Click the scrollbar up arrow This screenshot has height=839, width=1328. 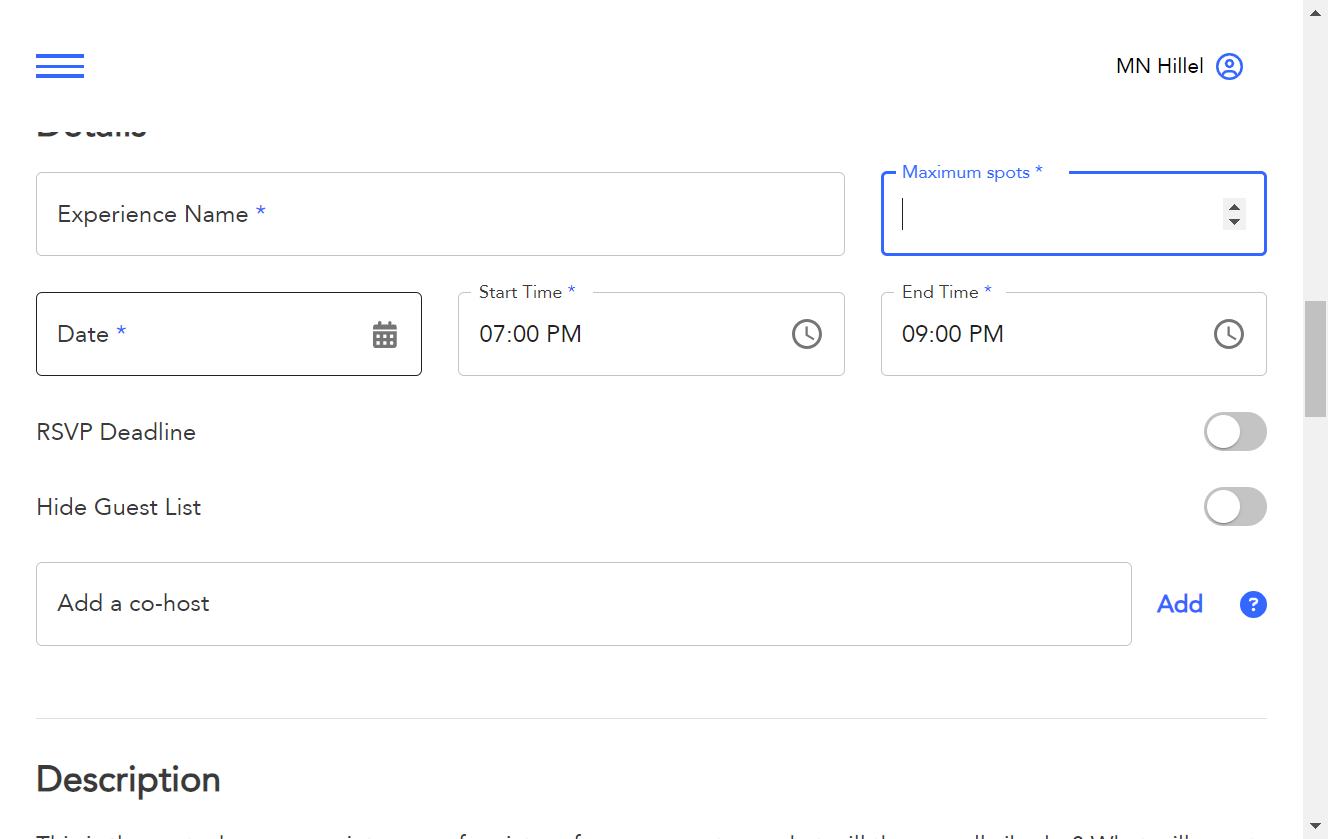1316,11
